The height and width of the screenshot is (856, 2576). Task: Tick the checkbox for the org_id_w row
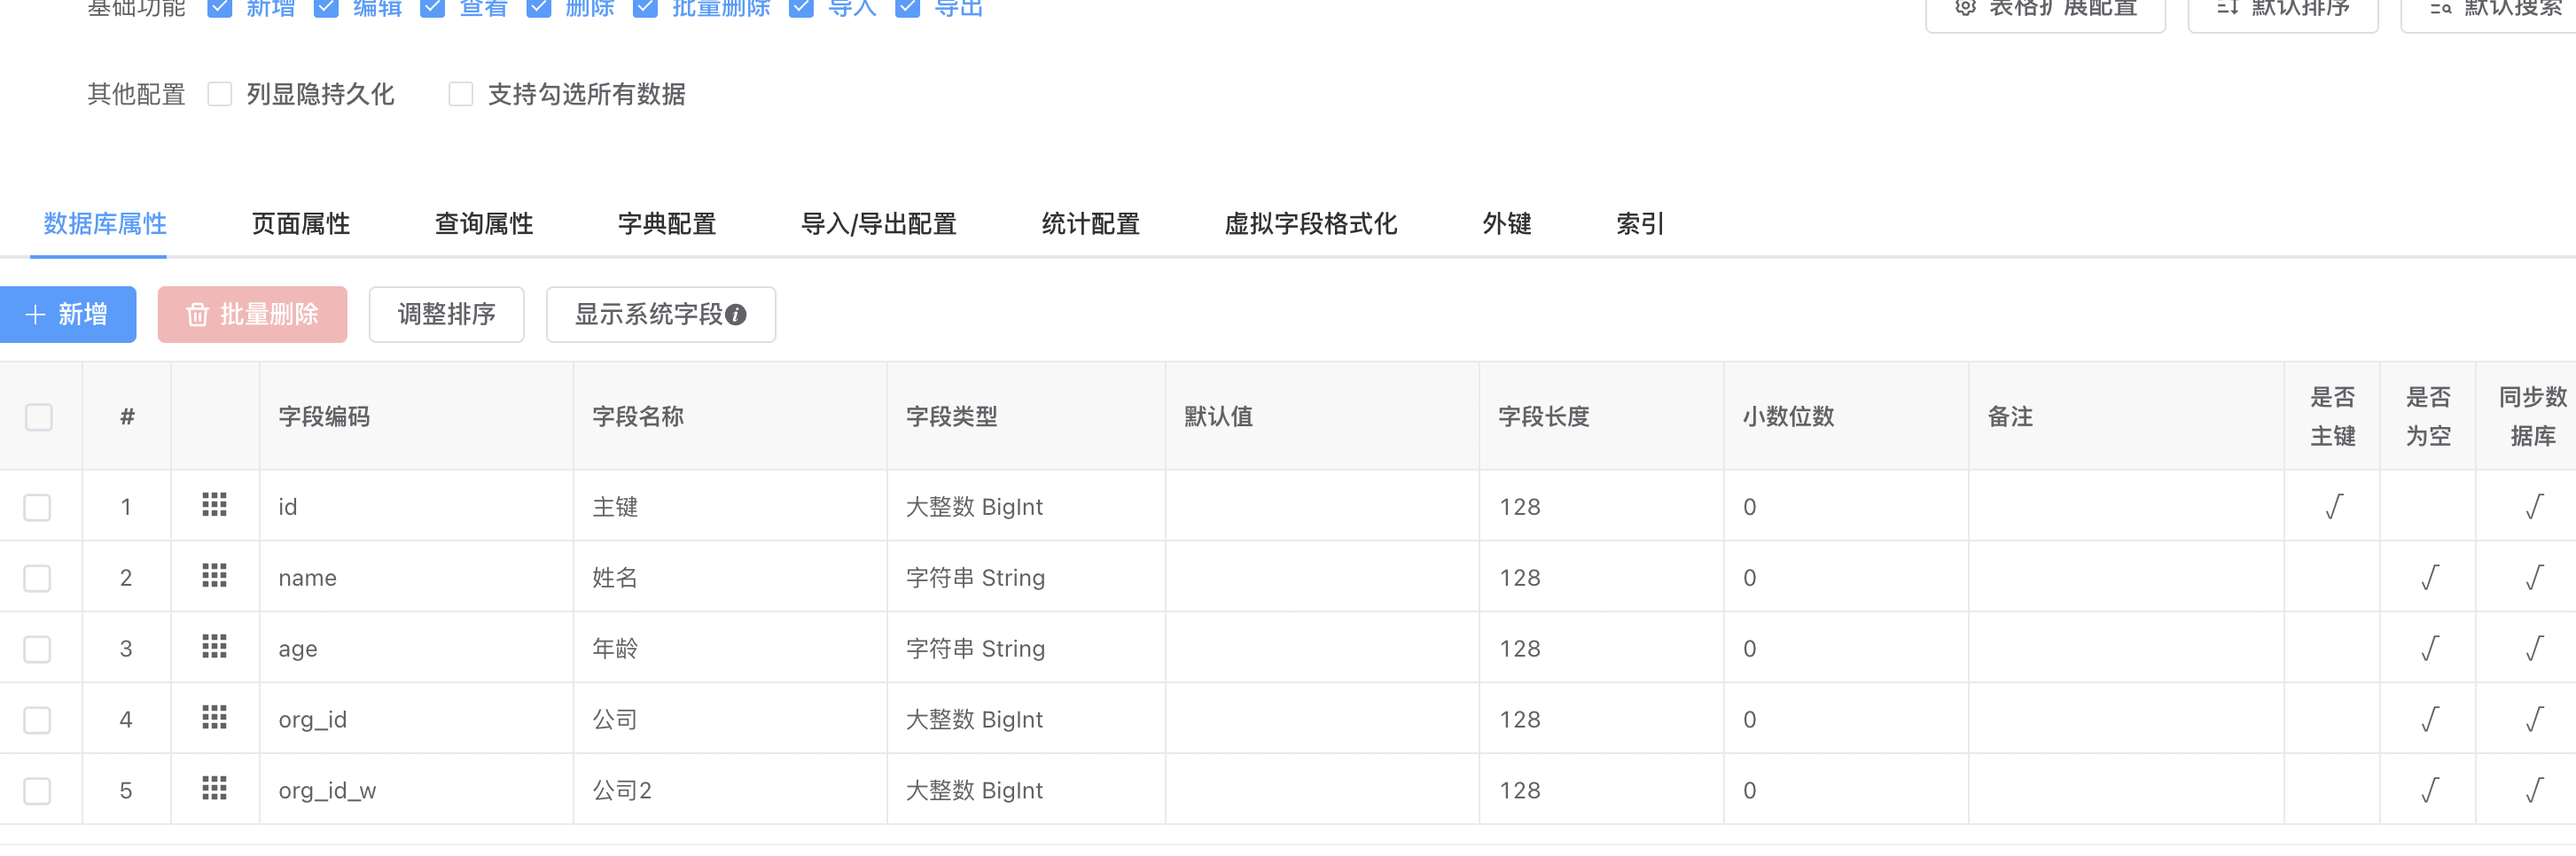click(x=38, y=791)
